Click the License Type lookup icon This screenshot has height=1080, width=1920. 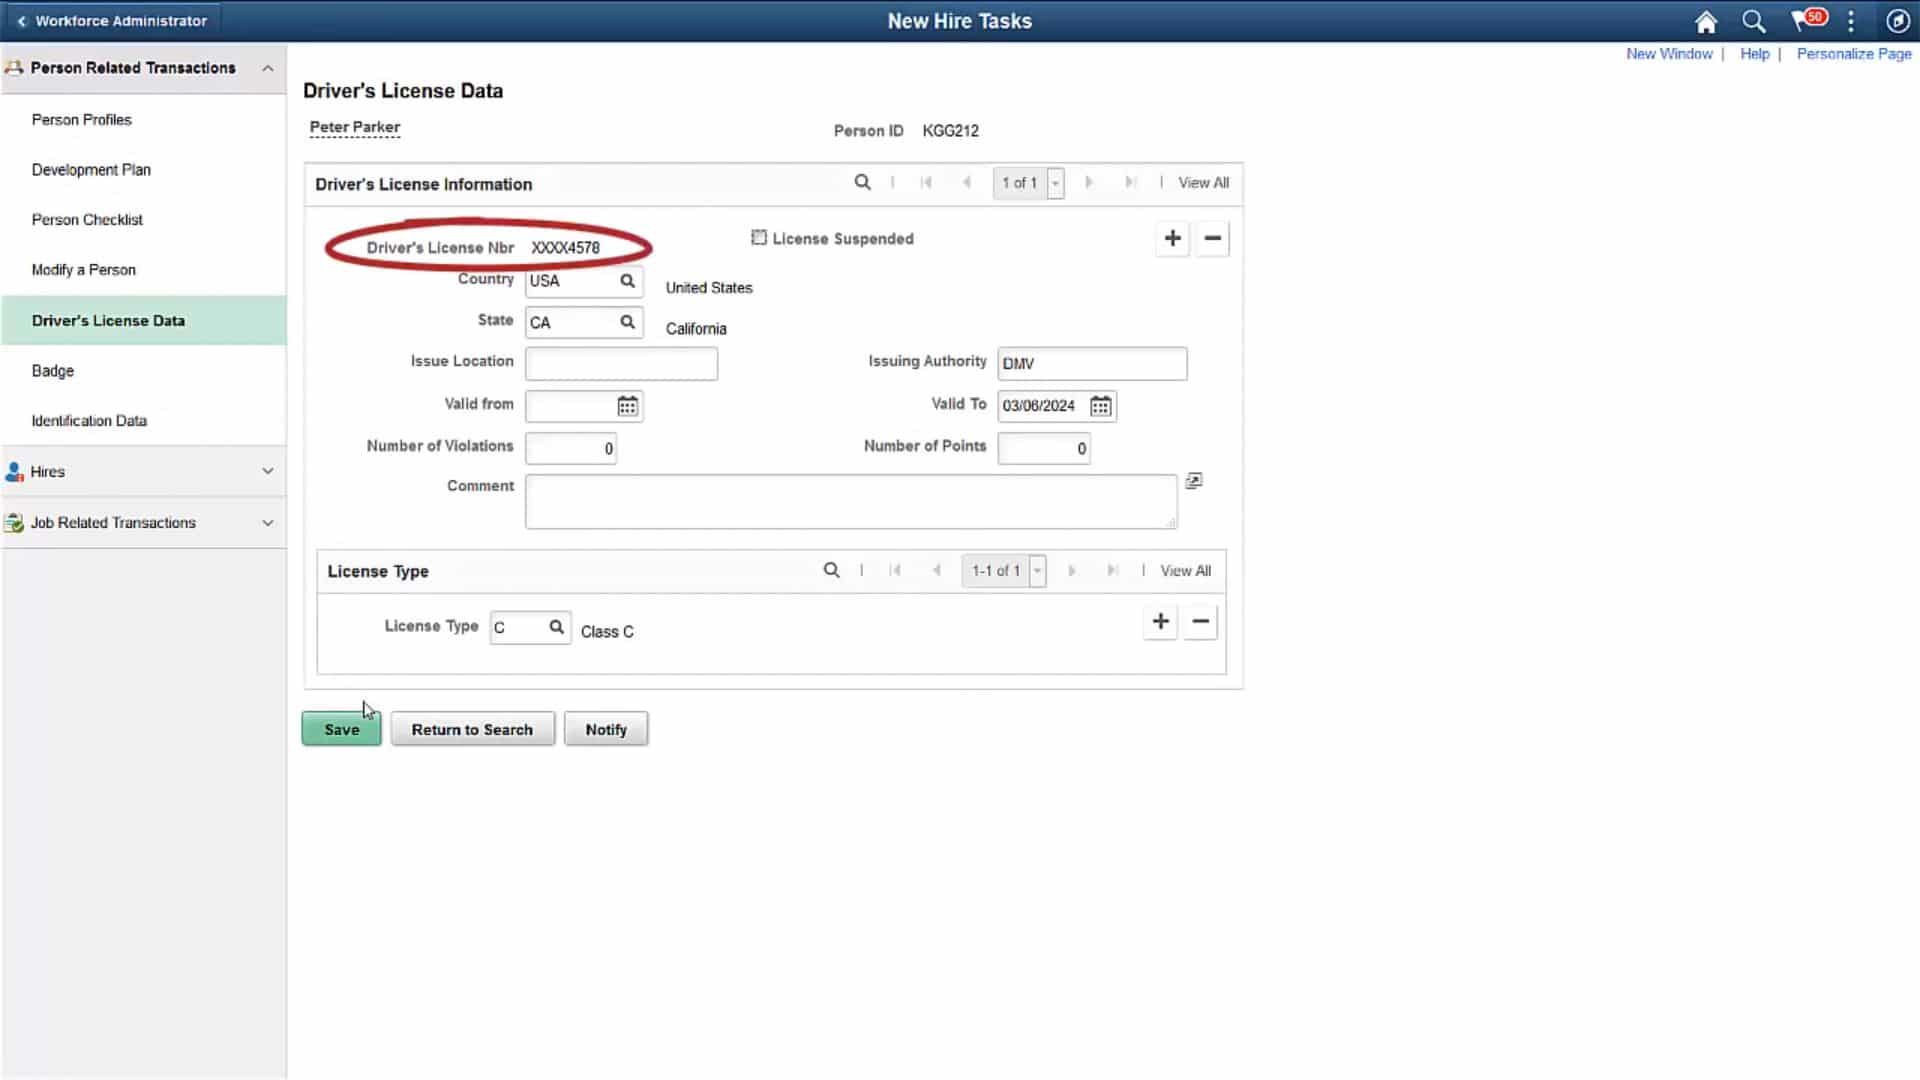pos(556,627)
